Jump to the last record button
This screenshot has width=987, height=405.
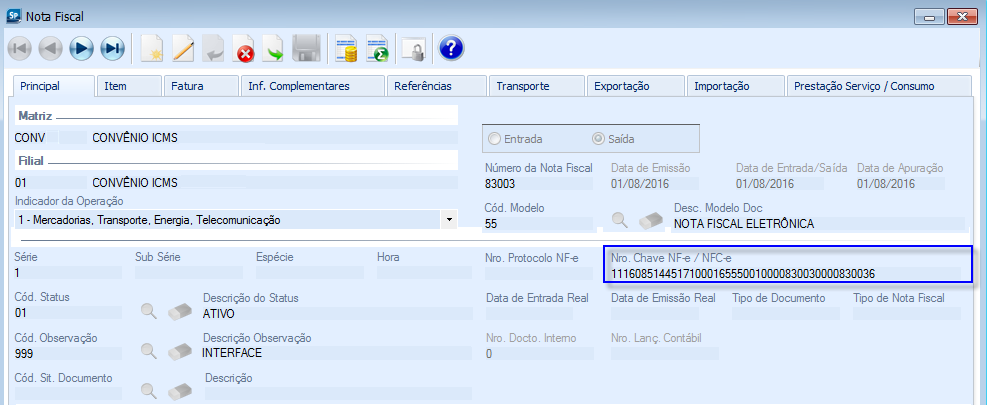pyautogui.click(x=112, y=48)
